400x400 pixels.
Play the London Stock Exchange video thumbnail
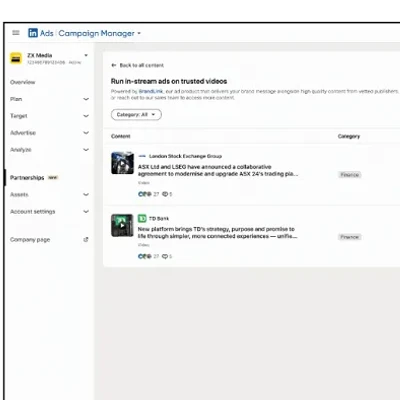click(122, 163)
